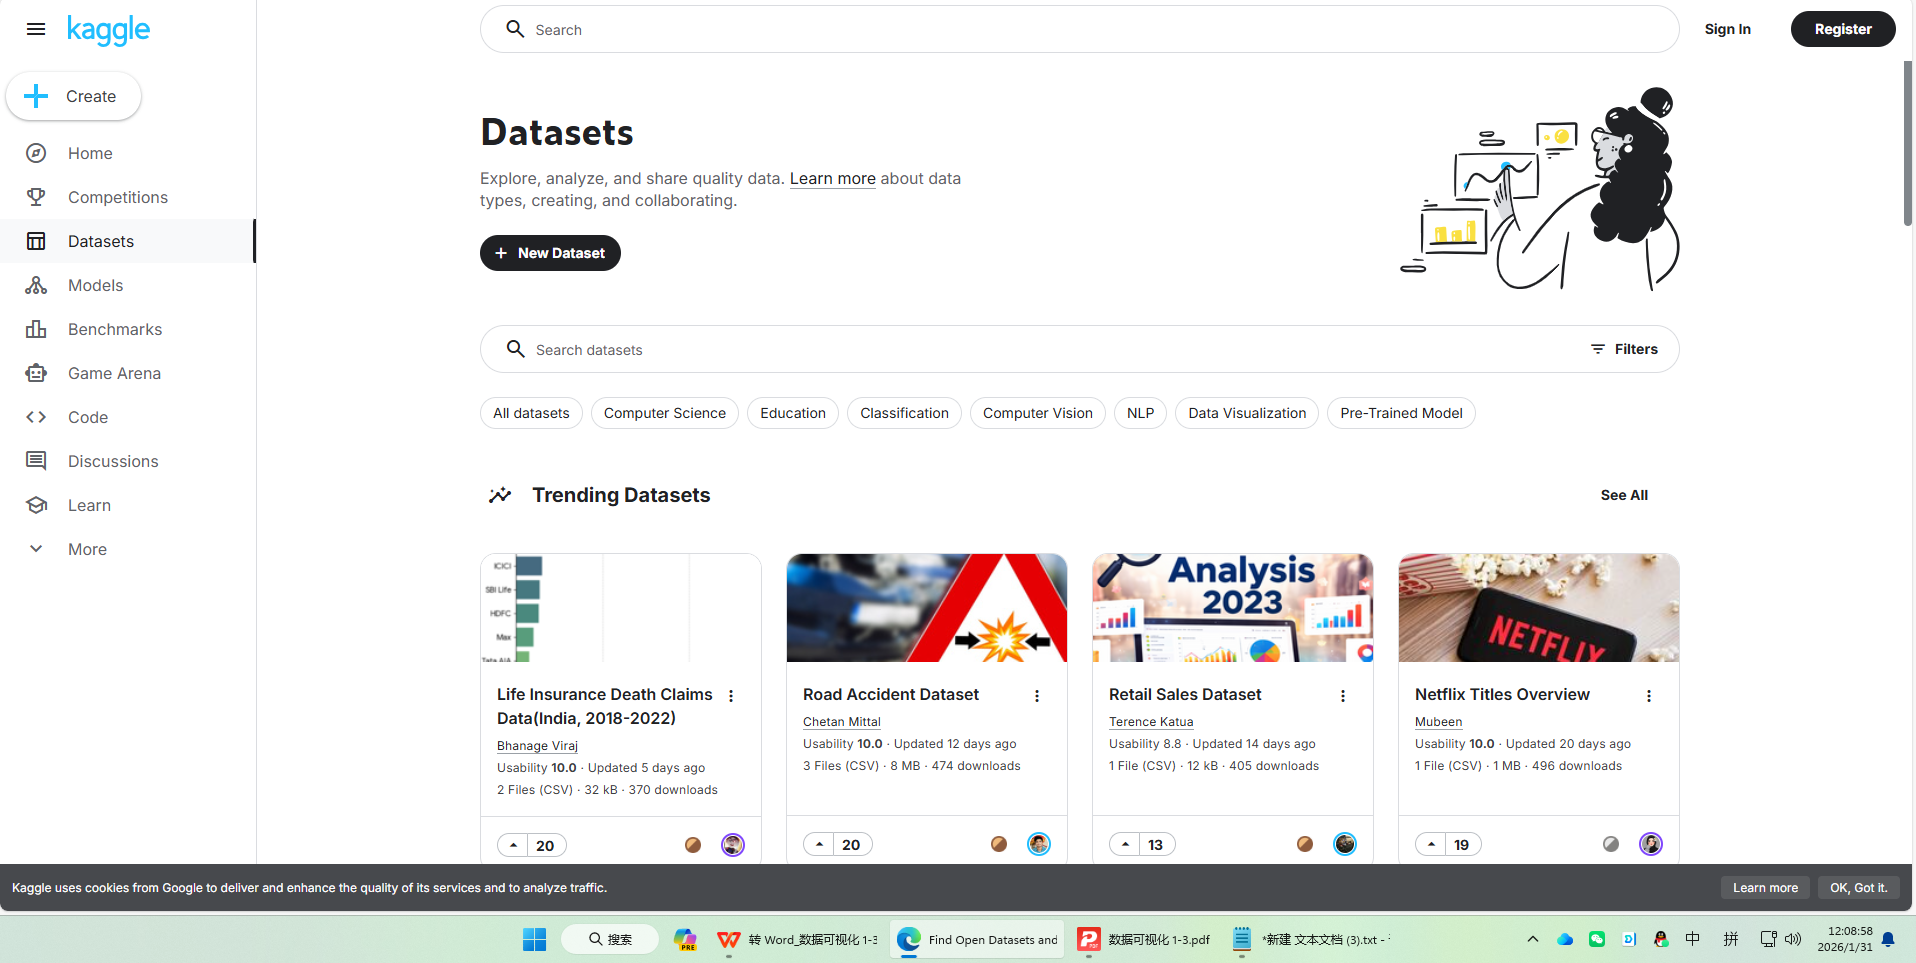
Task: Open Windows Start menu
Action: click(534, 939)
